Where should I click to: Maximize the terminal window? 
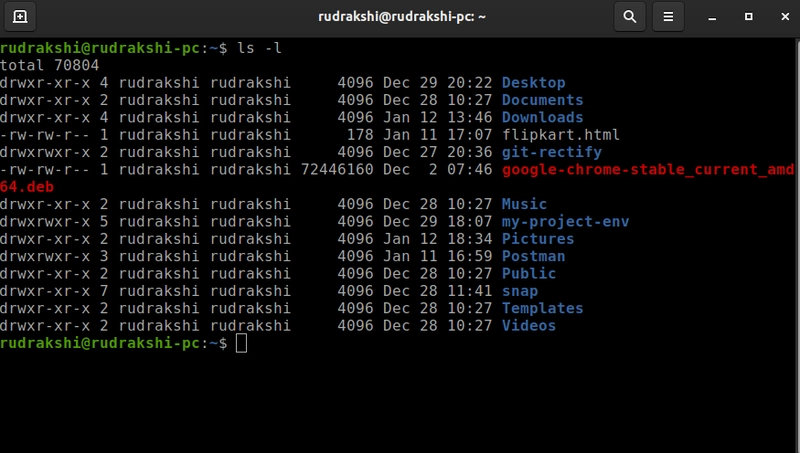pos(748,17)
